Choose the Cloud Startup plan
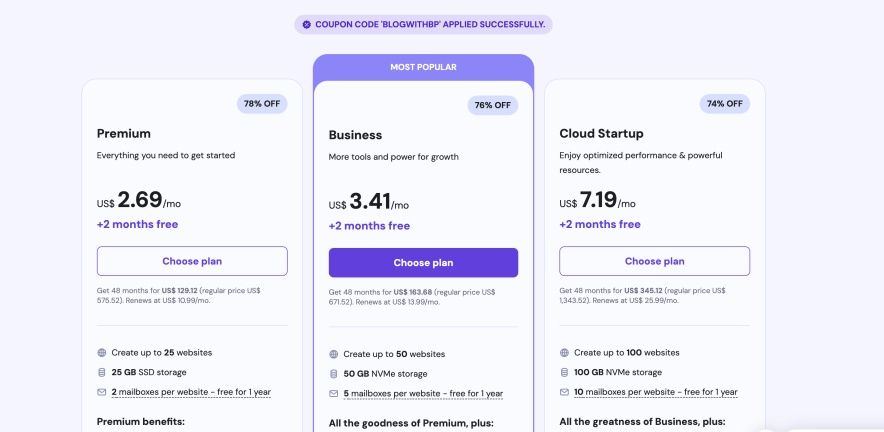Image resolution: width=884 pixels, height=432 pixels. pyautogui.click(x=654, y=261)
